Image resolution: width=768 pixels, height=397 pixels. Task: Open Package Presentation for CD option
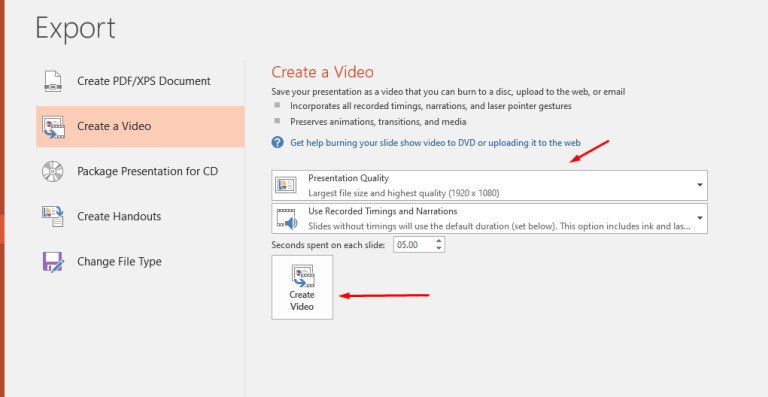click(140, 171)
